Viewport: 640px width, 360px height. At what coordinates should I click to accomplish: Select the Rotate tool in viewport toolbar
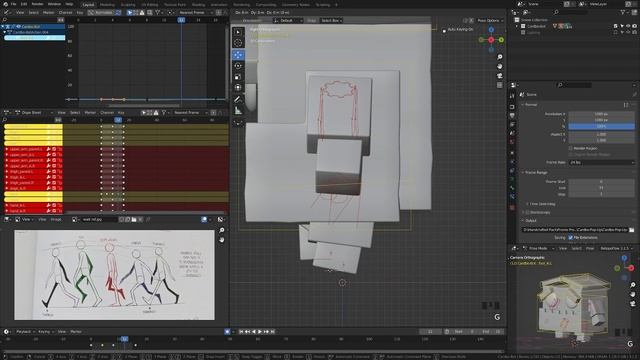point(238,65)
